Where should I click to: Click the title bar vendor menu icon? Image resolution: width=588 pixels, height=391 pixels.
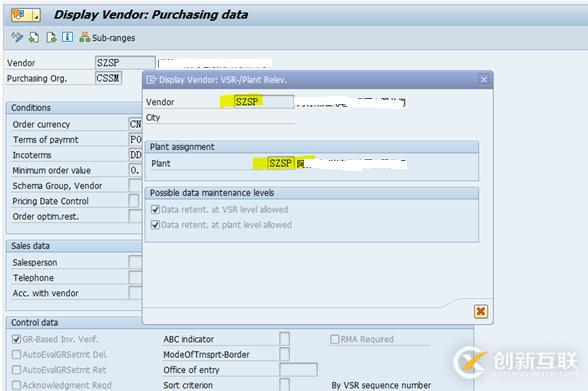(x=26, y=15)
